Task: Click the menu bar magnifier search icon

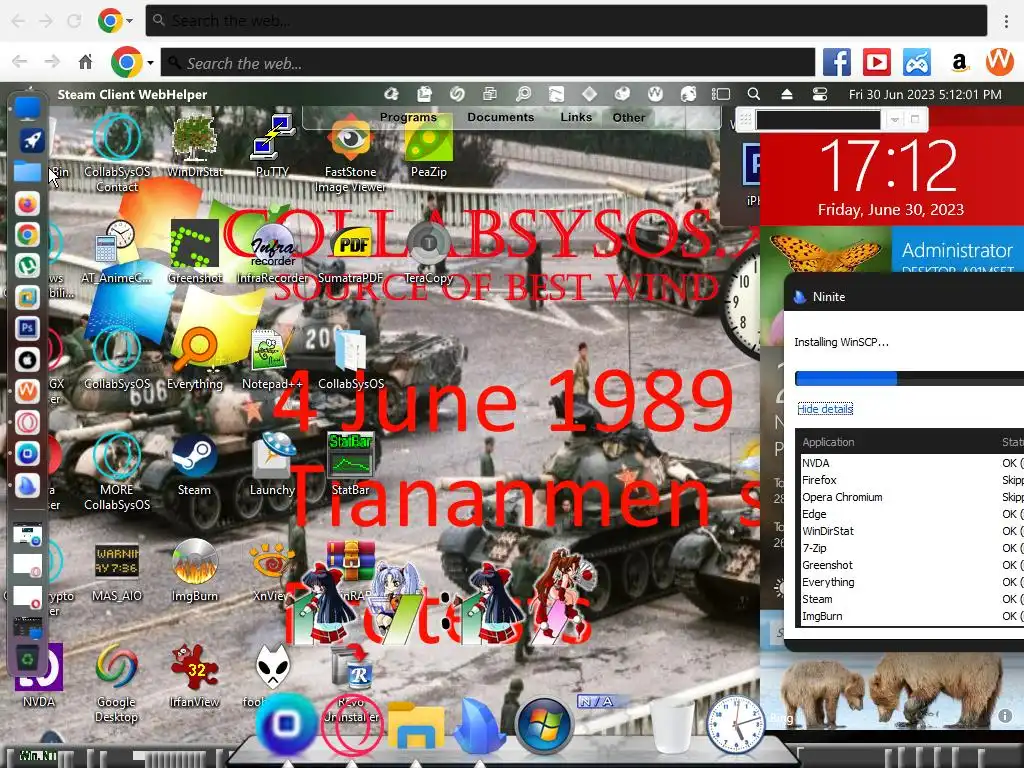Action: pos(753,94)
